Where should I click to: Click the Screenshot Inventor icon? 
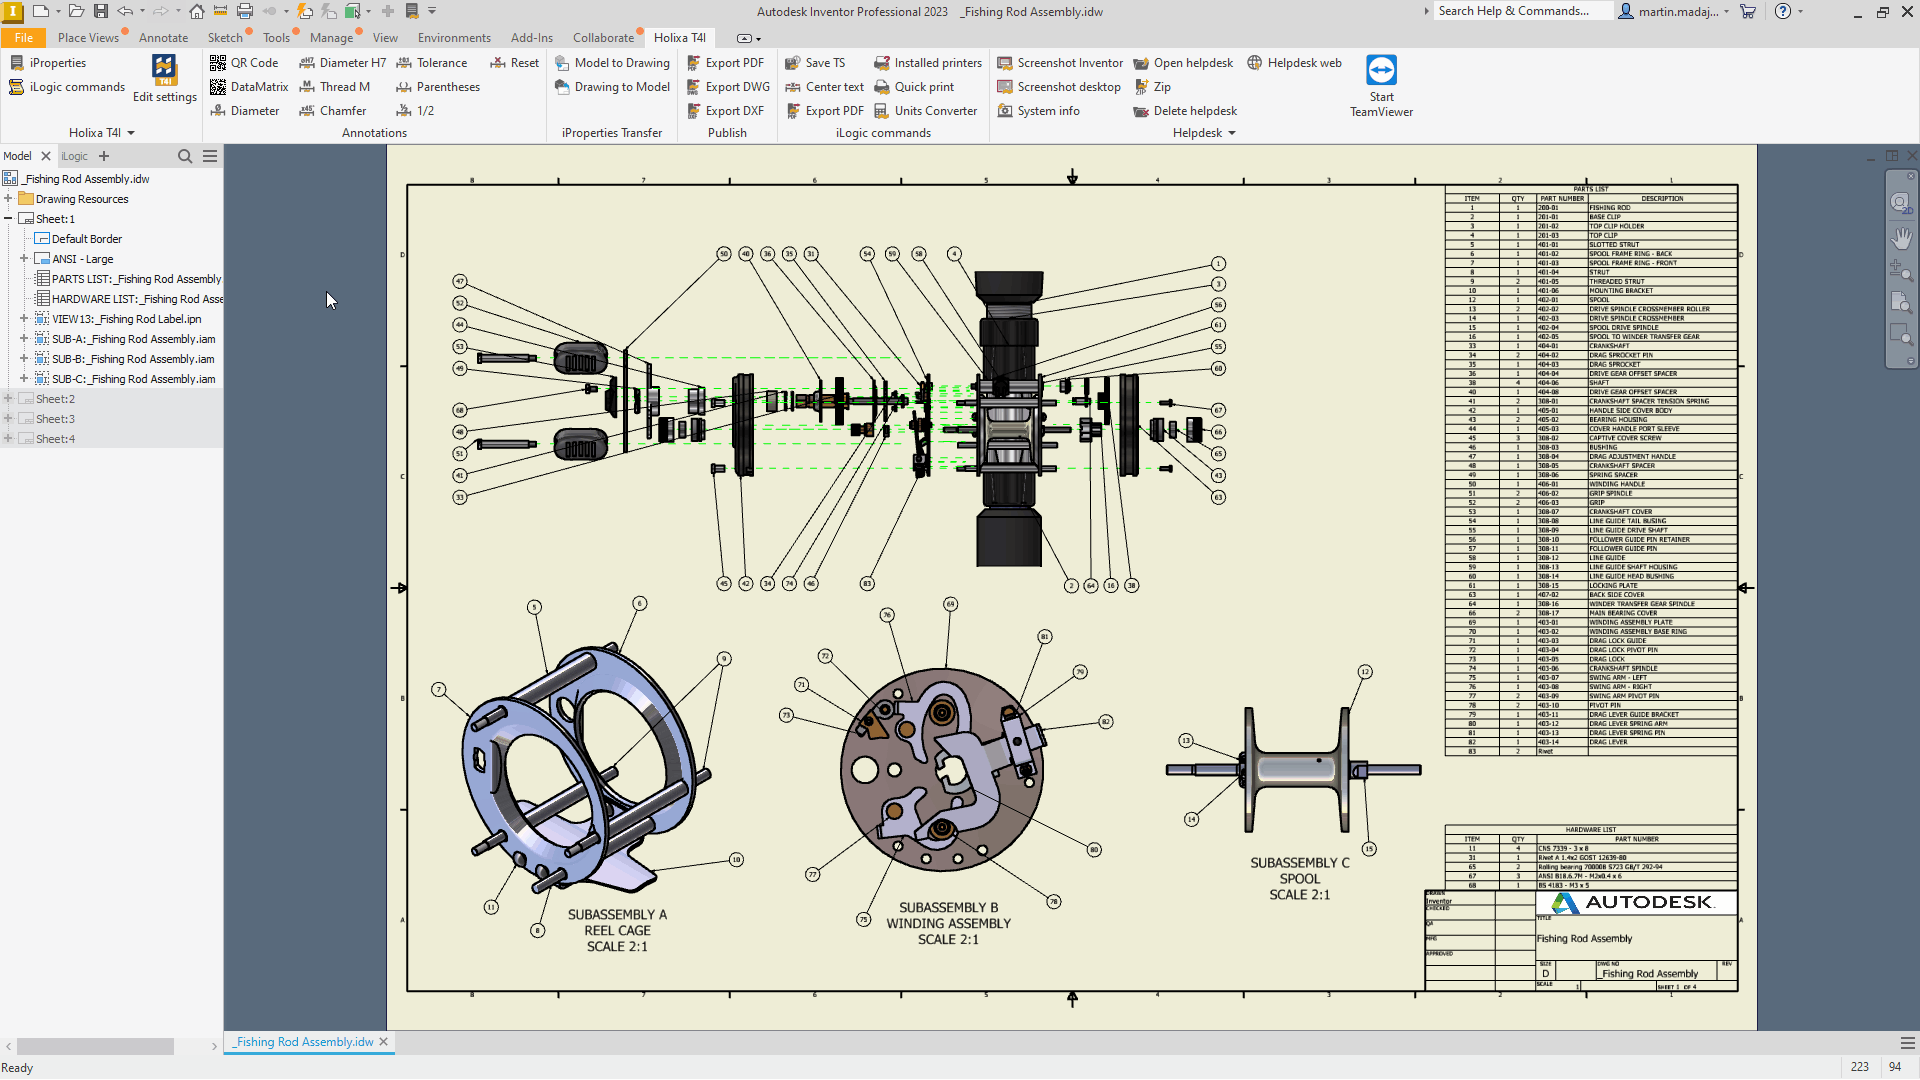click(1005, 63)
